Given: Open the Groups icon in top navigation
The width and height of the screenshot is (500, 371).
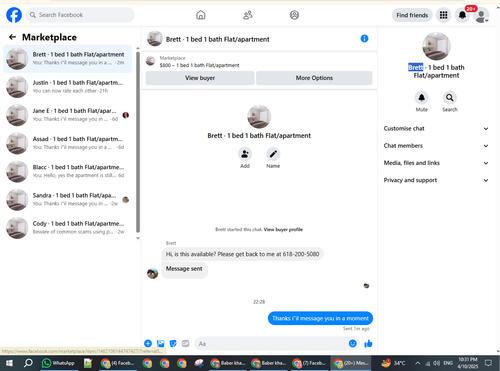Looking at the screenshot, I should pos(294,15).
